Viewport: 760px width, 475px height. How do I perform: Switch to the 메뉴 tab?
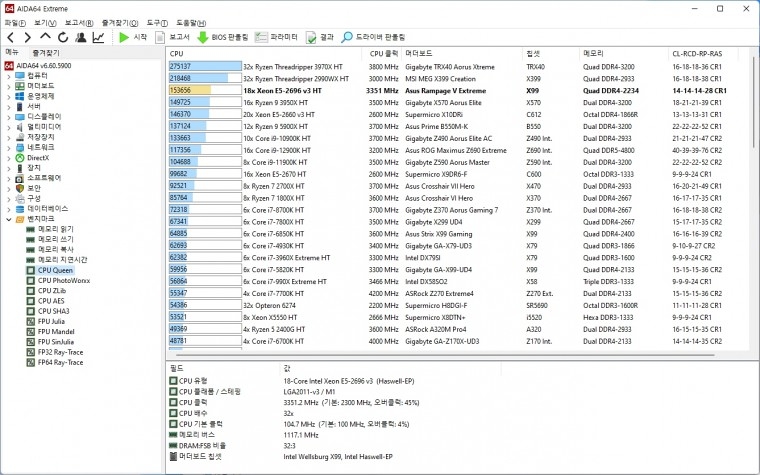(x=12, y=52)
